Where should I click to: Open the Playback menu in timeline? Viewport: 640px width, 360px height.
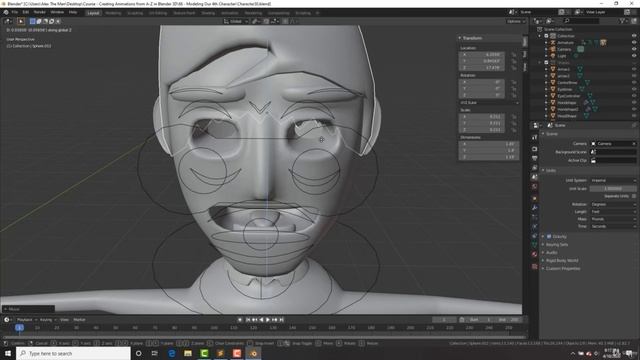coord(24,320)
